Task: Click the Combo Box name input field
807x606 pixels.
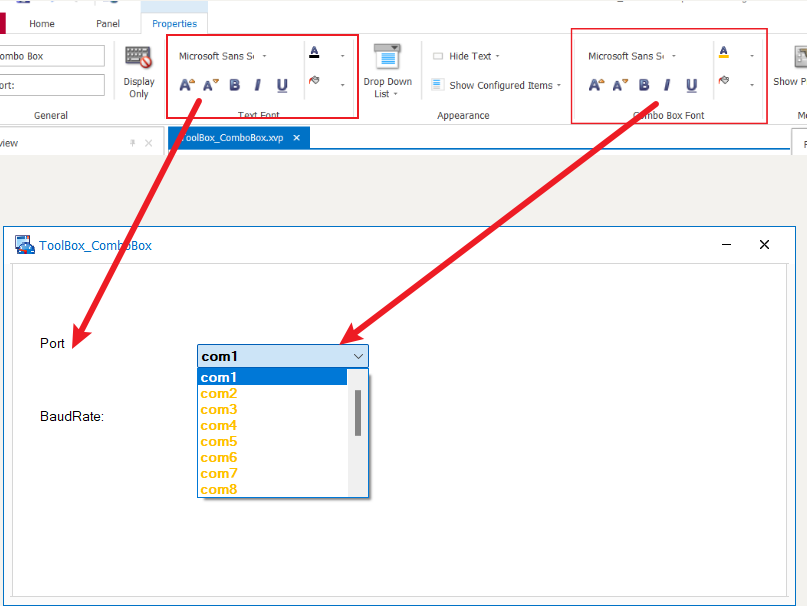Action: click(x=51, y=56)
